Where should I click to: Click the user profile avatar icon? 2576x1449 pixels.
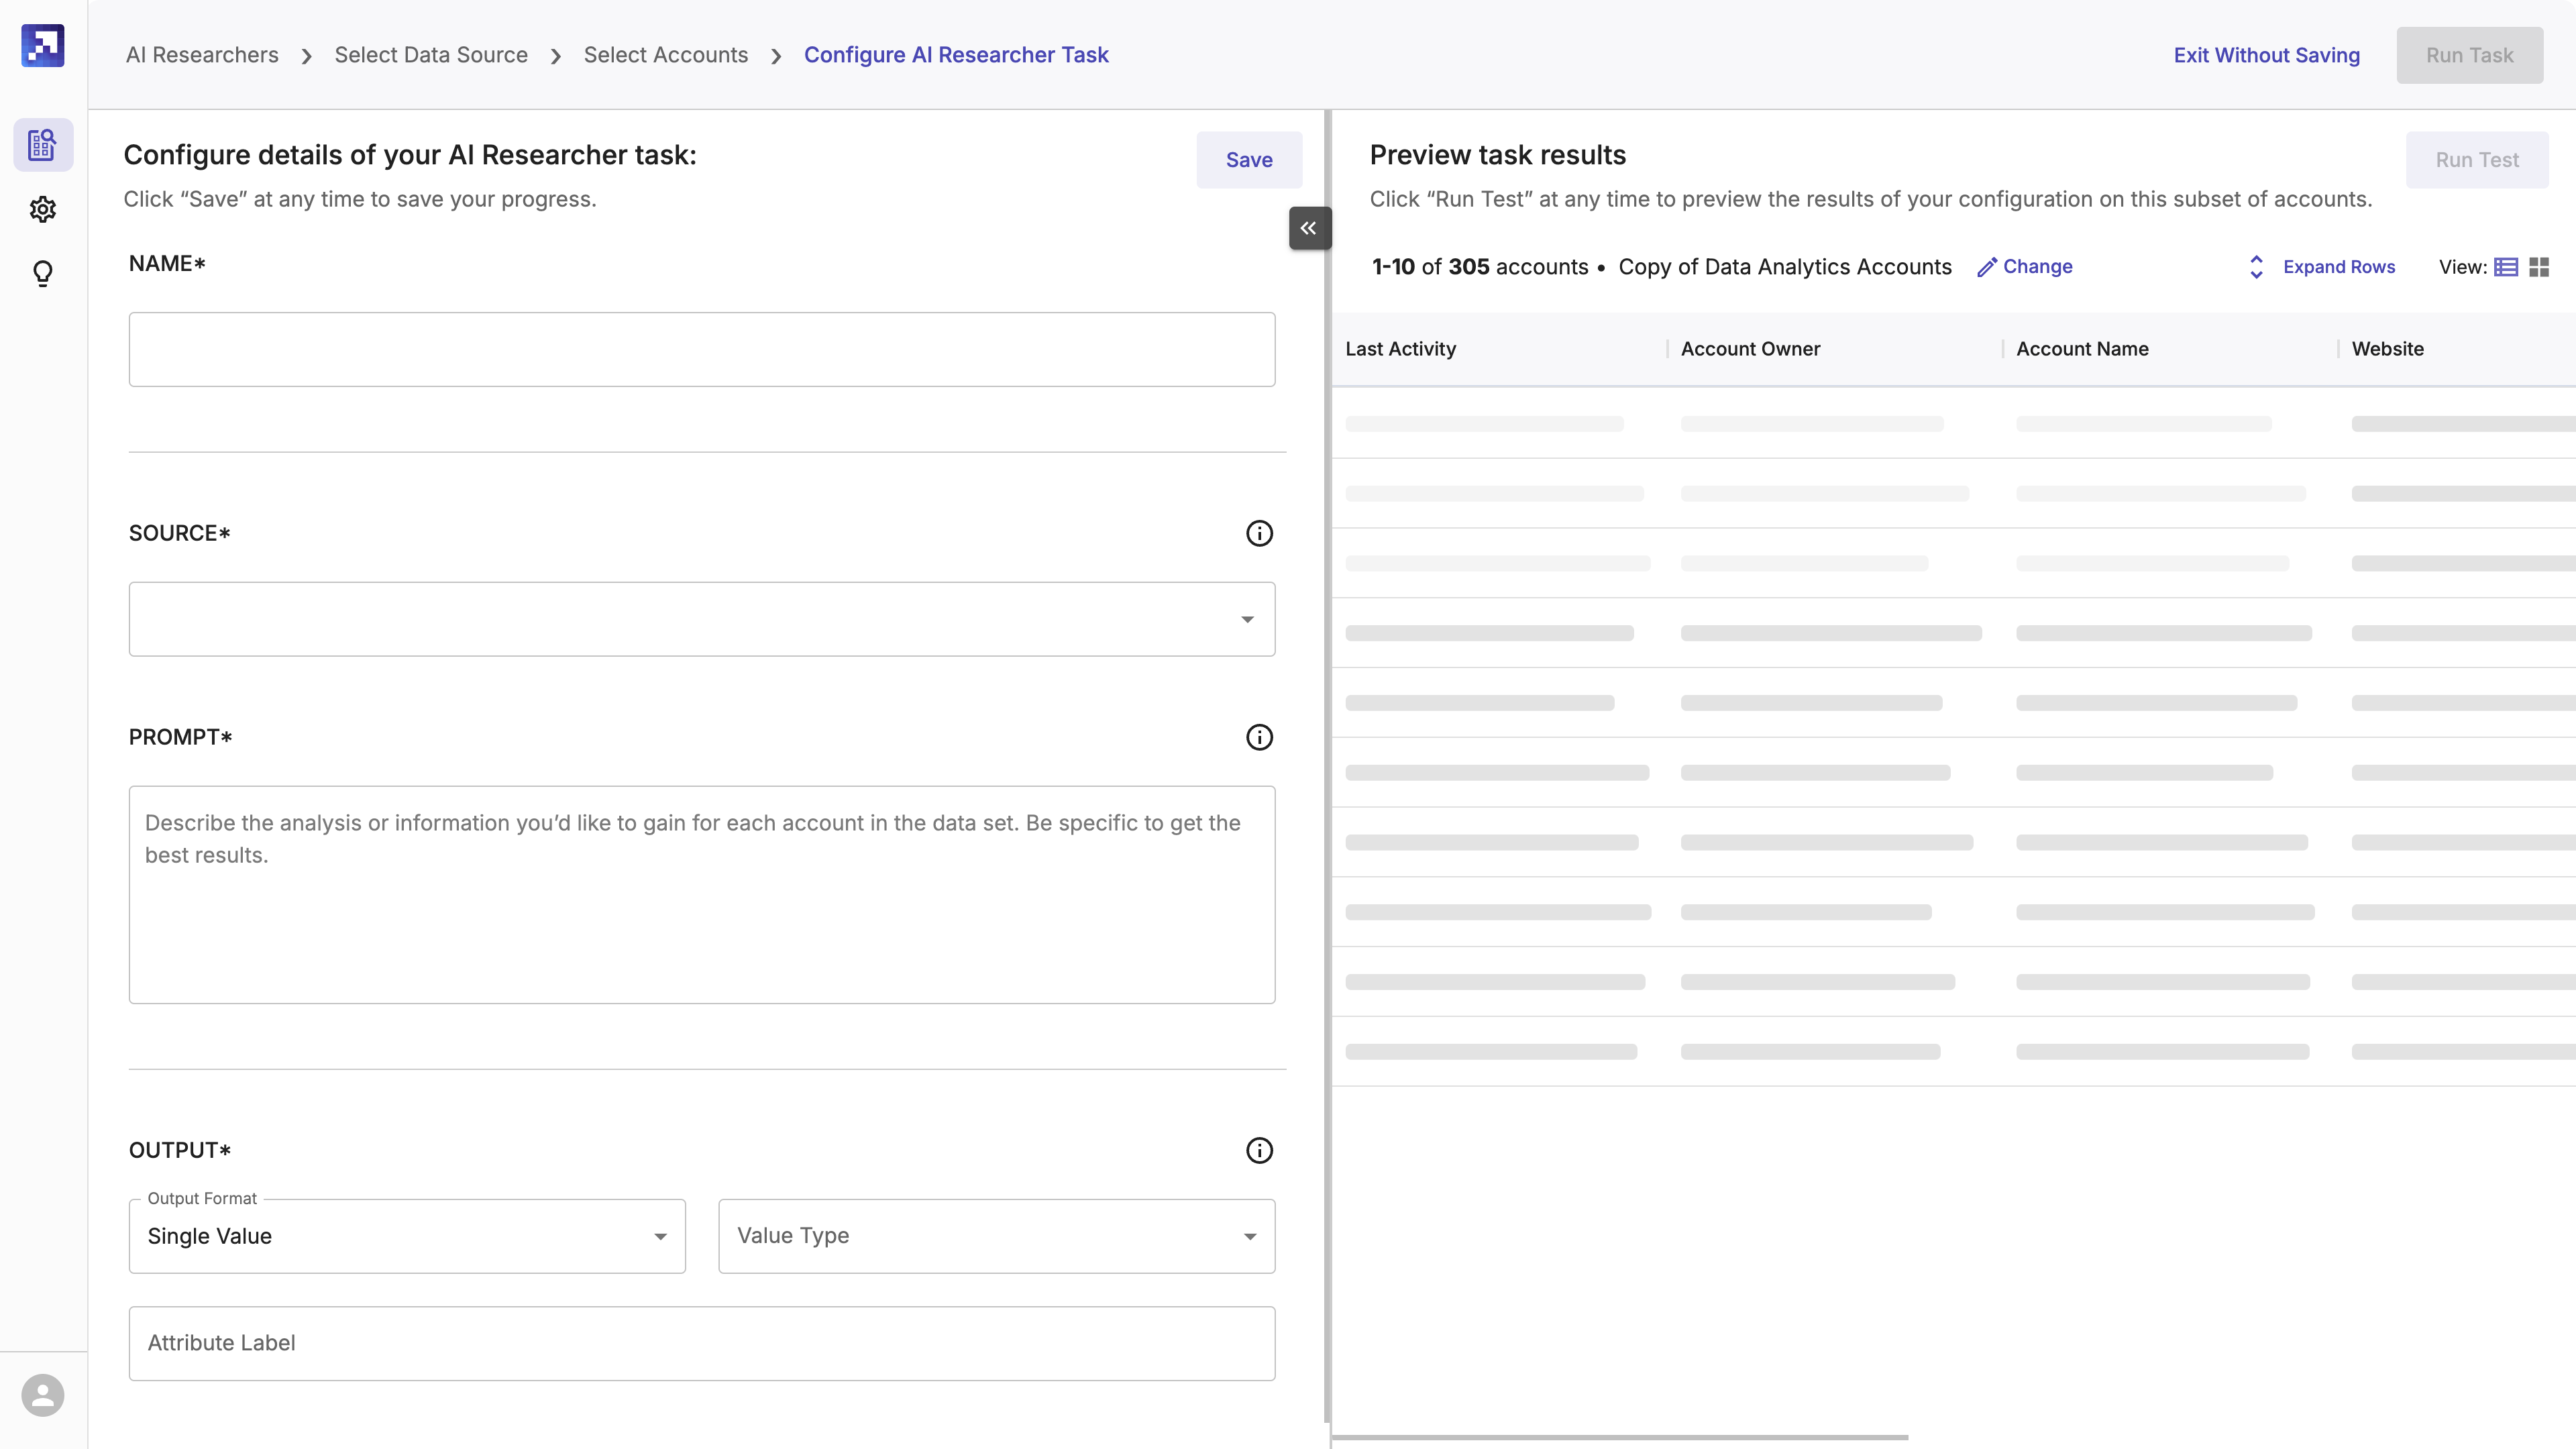click(x=43, y=1395)
